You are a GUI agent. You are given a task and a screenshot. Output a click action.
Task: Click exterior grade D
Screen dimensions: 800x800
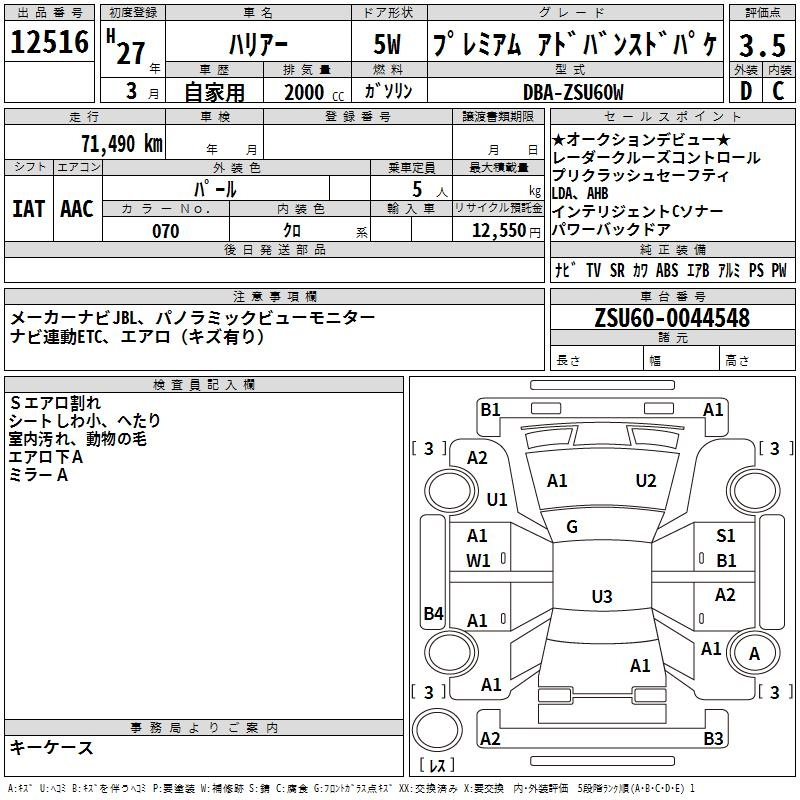coord(746,91)
